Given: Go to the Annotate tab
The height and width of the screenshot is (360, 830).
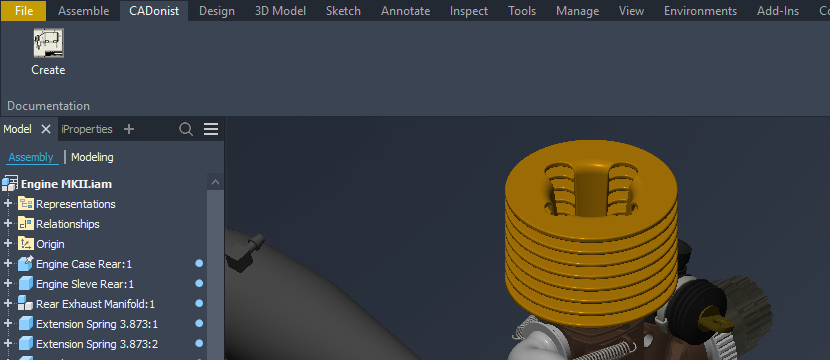Looking at the screenshot, I should pos(405,11).
